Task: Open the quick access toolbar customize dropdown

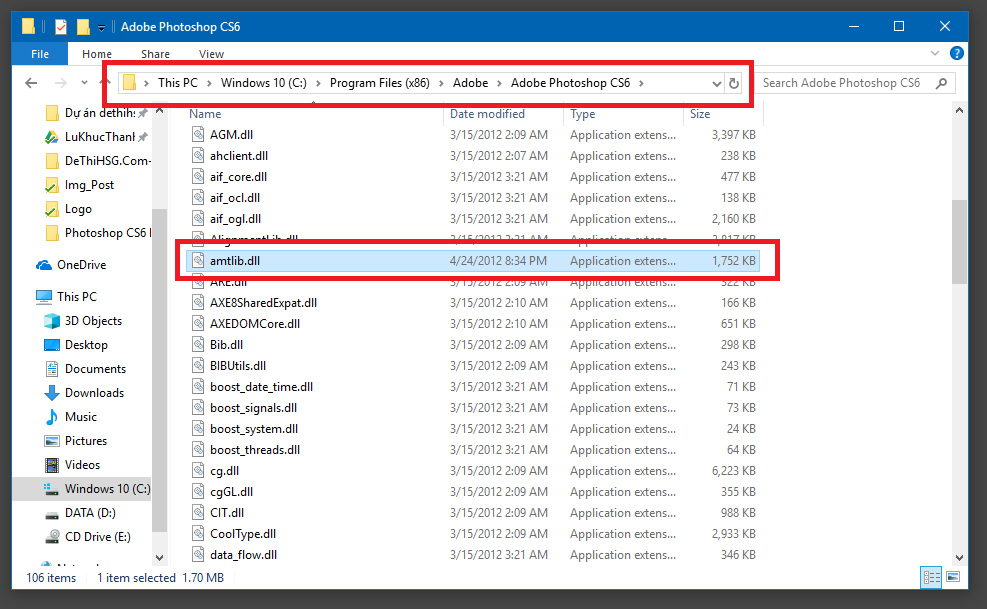Action: click(x=101, y=27)
